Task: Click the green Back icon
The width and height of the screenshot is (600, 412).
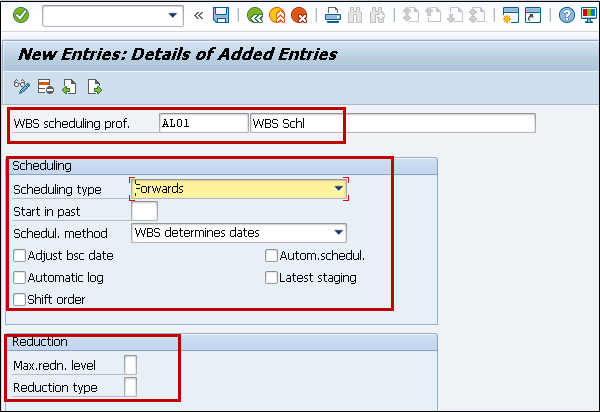Action: pyautogui.click(x=255, y=16)
